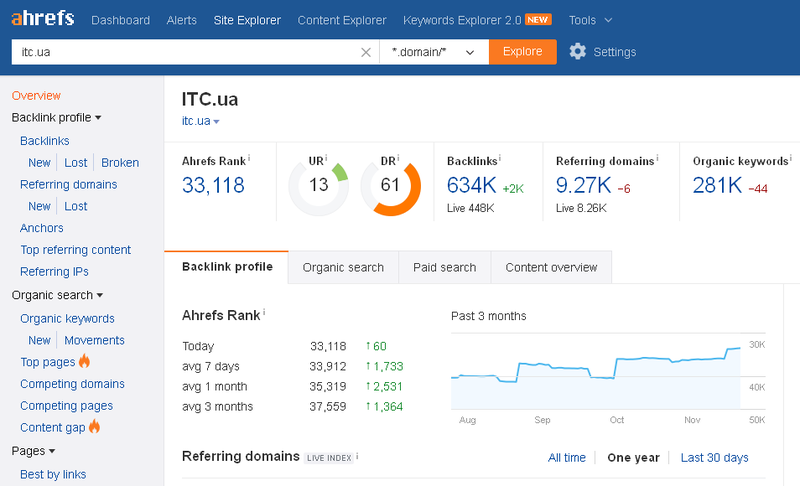Viewport: 800px width, 486px height.
Task: Open Lost link under Referring domains
Action: [76, 206]
